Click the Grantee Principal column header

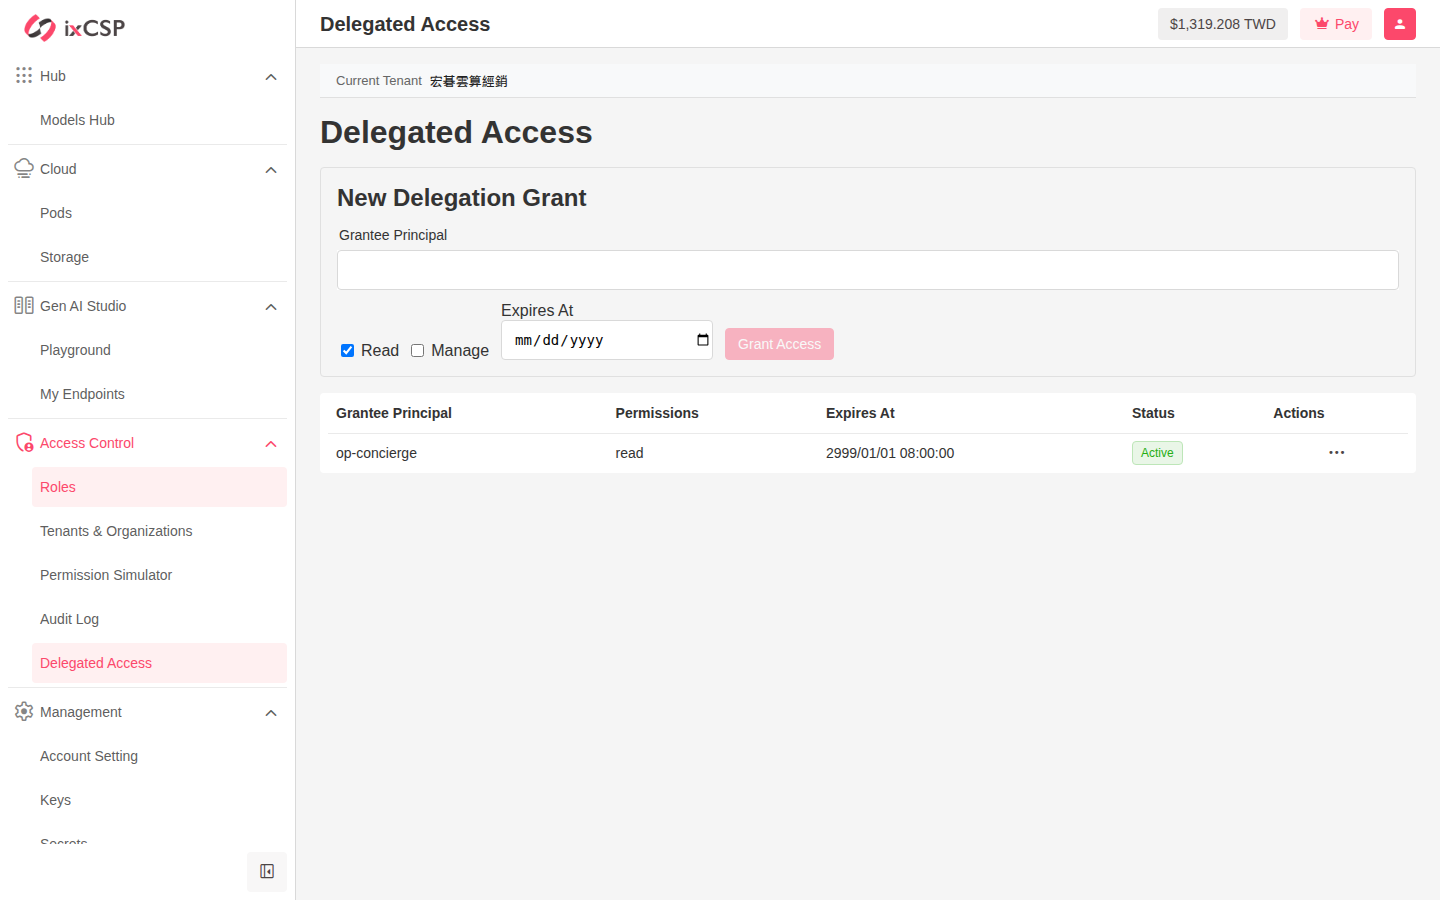coord(394,413)
